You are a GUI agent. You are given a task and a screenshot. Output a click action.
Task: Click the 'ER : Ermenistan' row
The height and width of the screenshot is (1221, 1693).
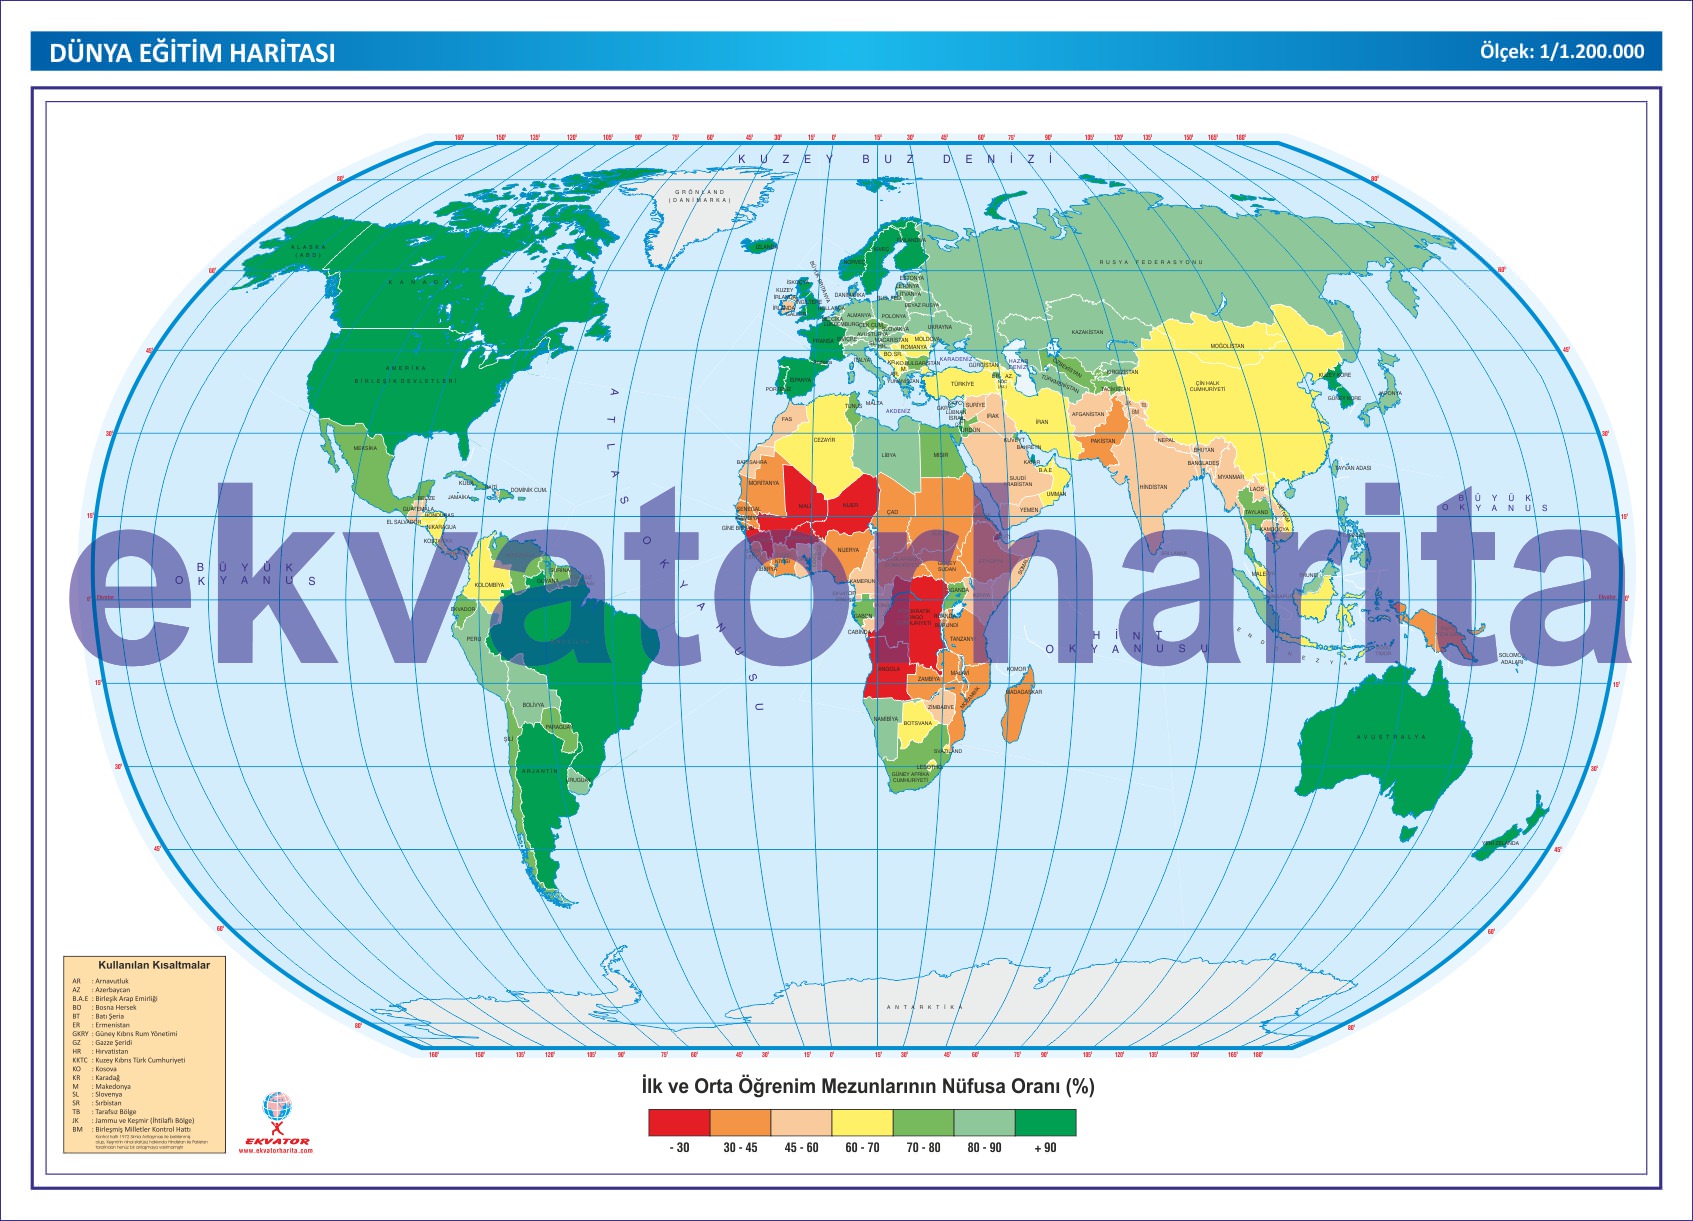pyautogui.click(x=101, y=1025)
